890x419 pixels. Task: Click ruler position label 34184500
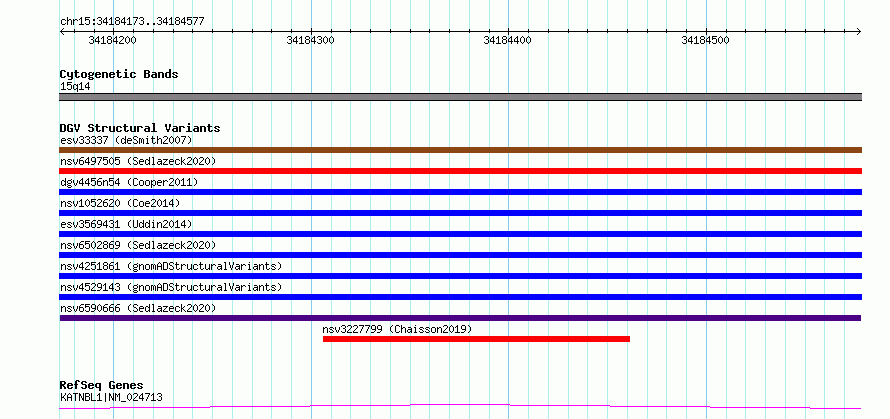pos(706,40)
